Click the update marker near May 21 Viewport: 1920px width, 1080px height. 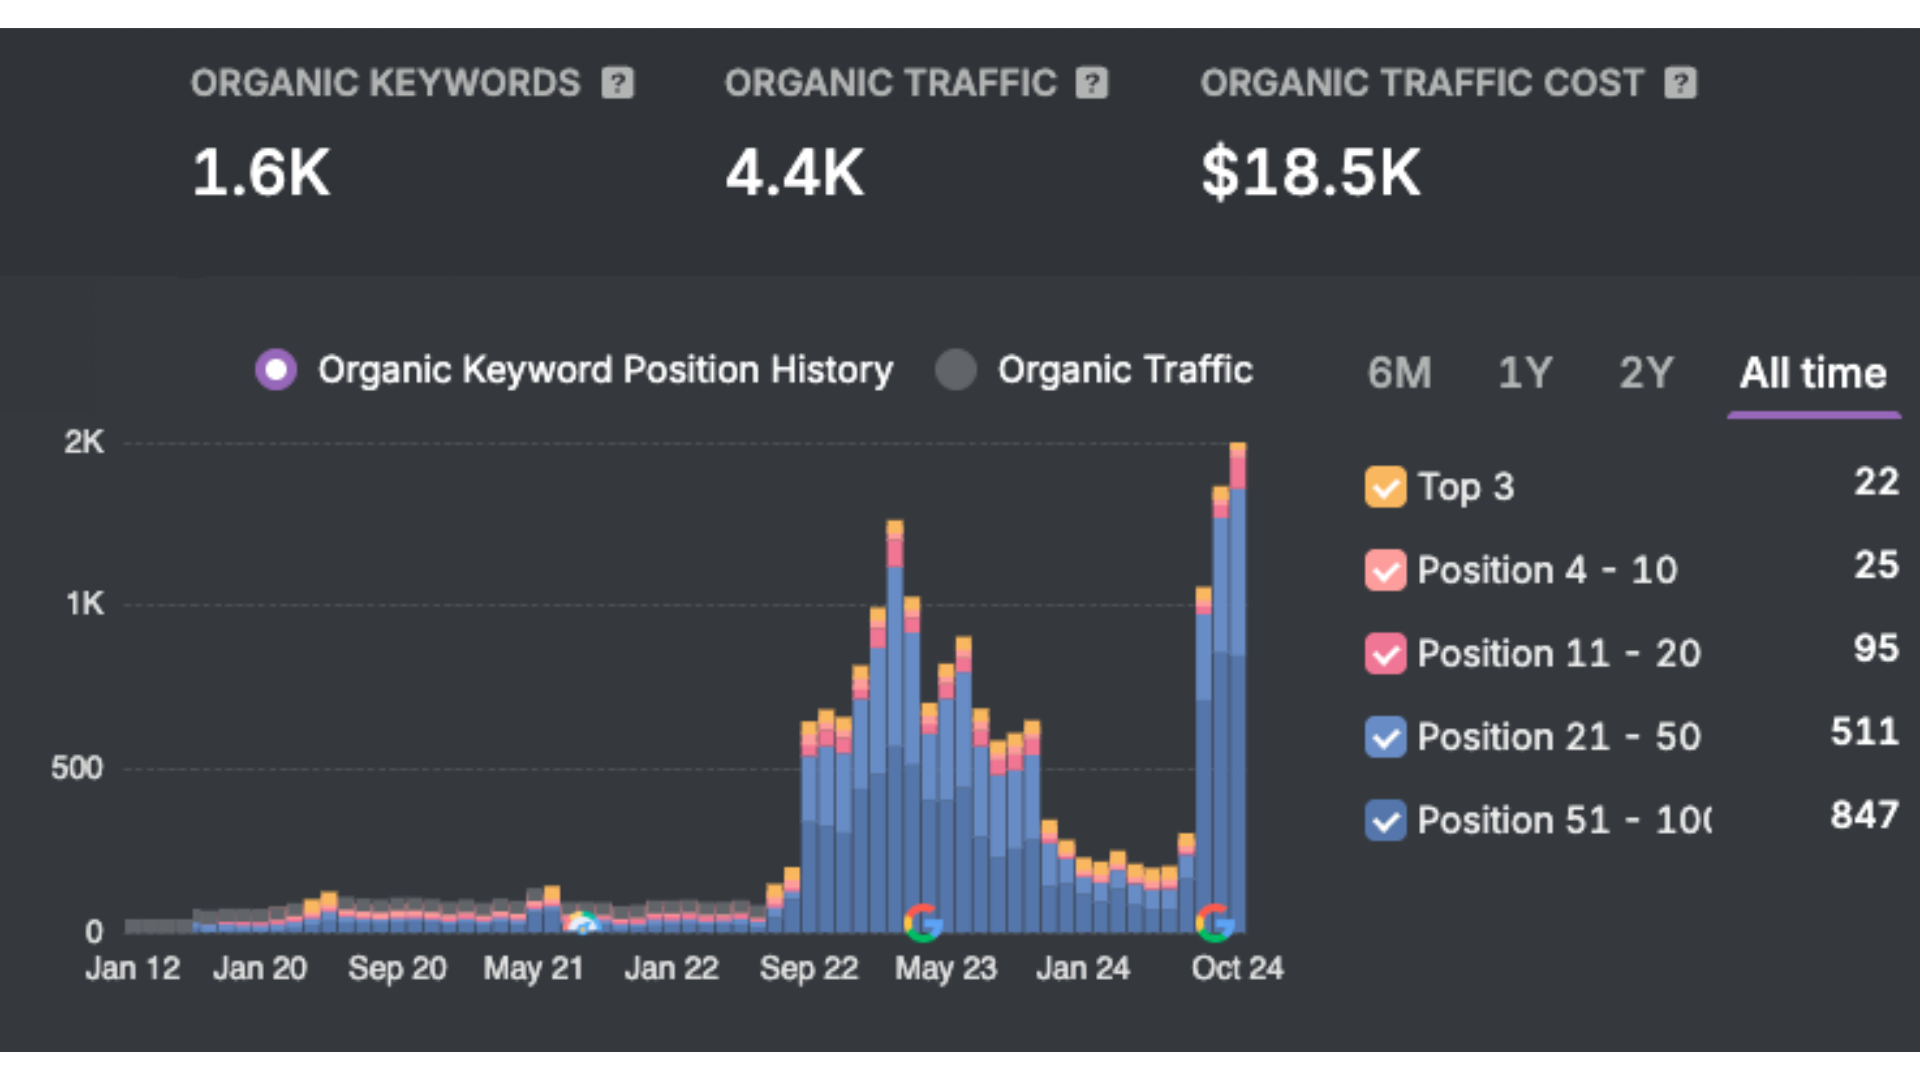coord(583,924)
